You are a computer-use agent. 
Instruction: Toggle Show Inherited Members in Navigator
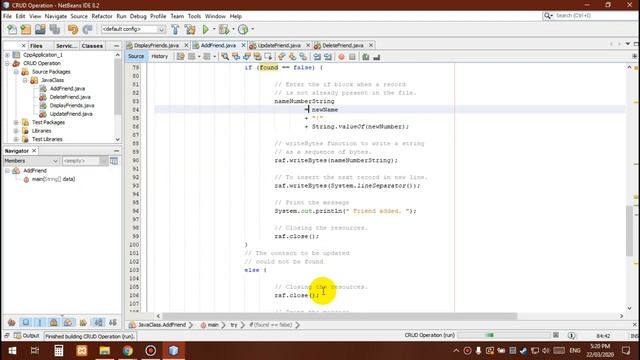point(12,322)
